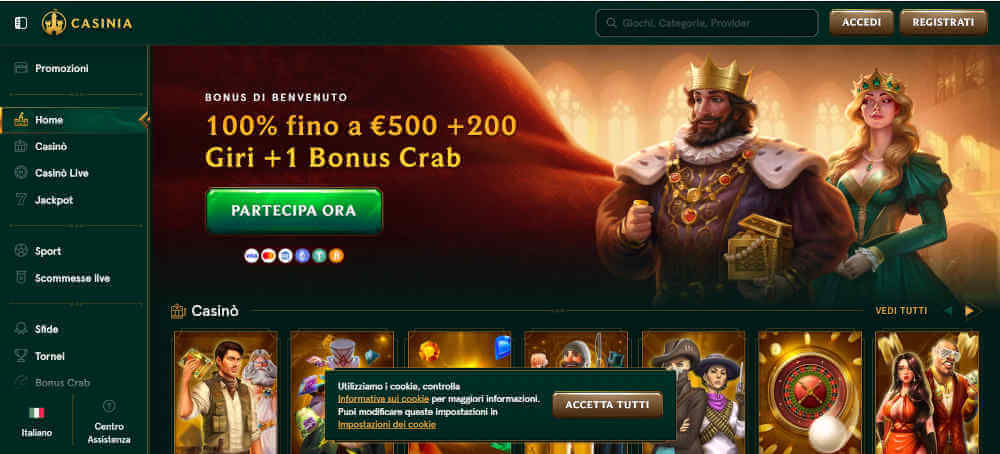Click the REGISTRATI sign-up button
The height and width of the screenshot is (454, 1000).
click(943, 22)
